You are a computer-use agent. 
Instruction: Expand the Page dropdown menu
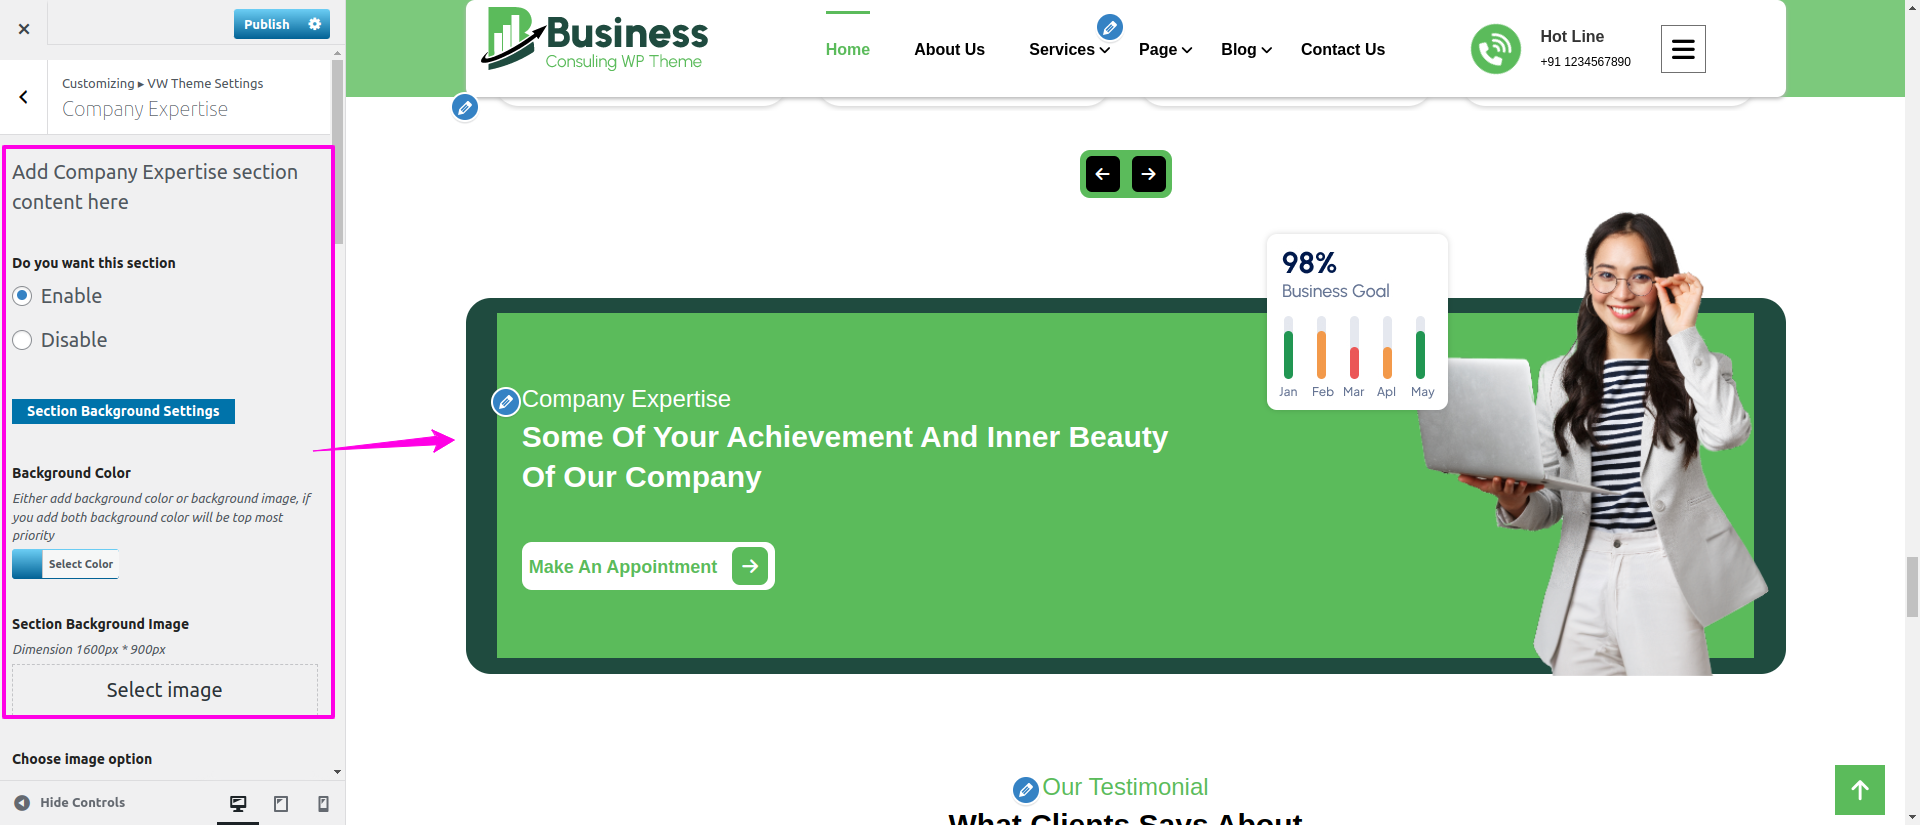click(x=1165, y=50)
